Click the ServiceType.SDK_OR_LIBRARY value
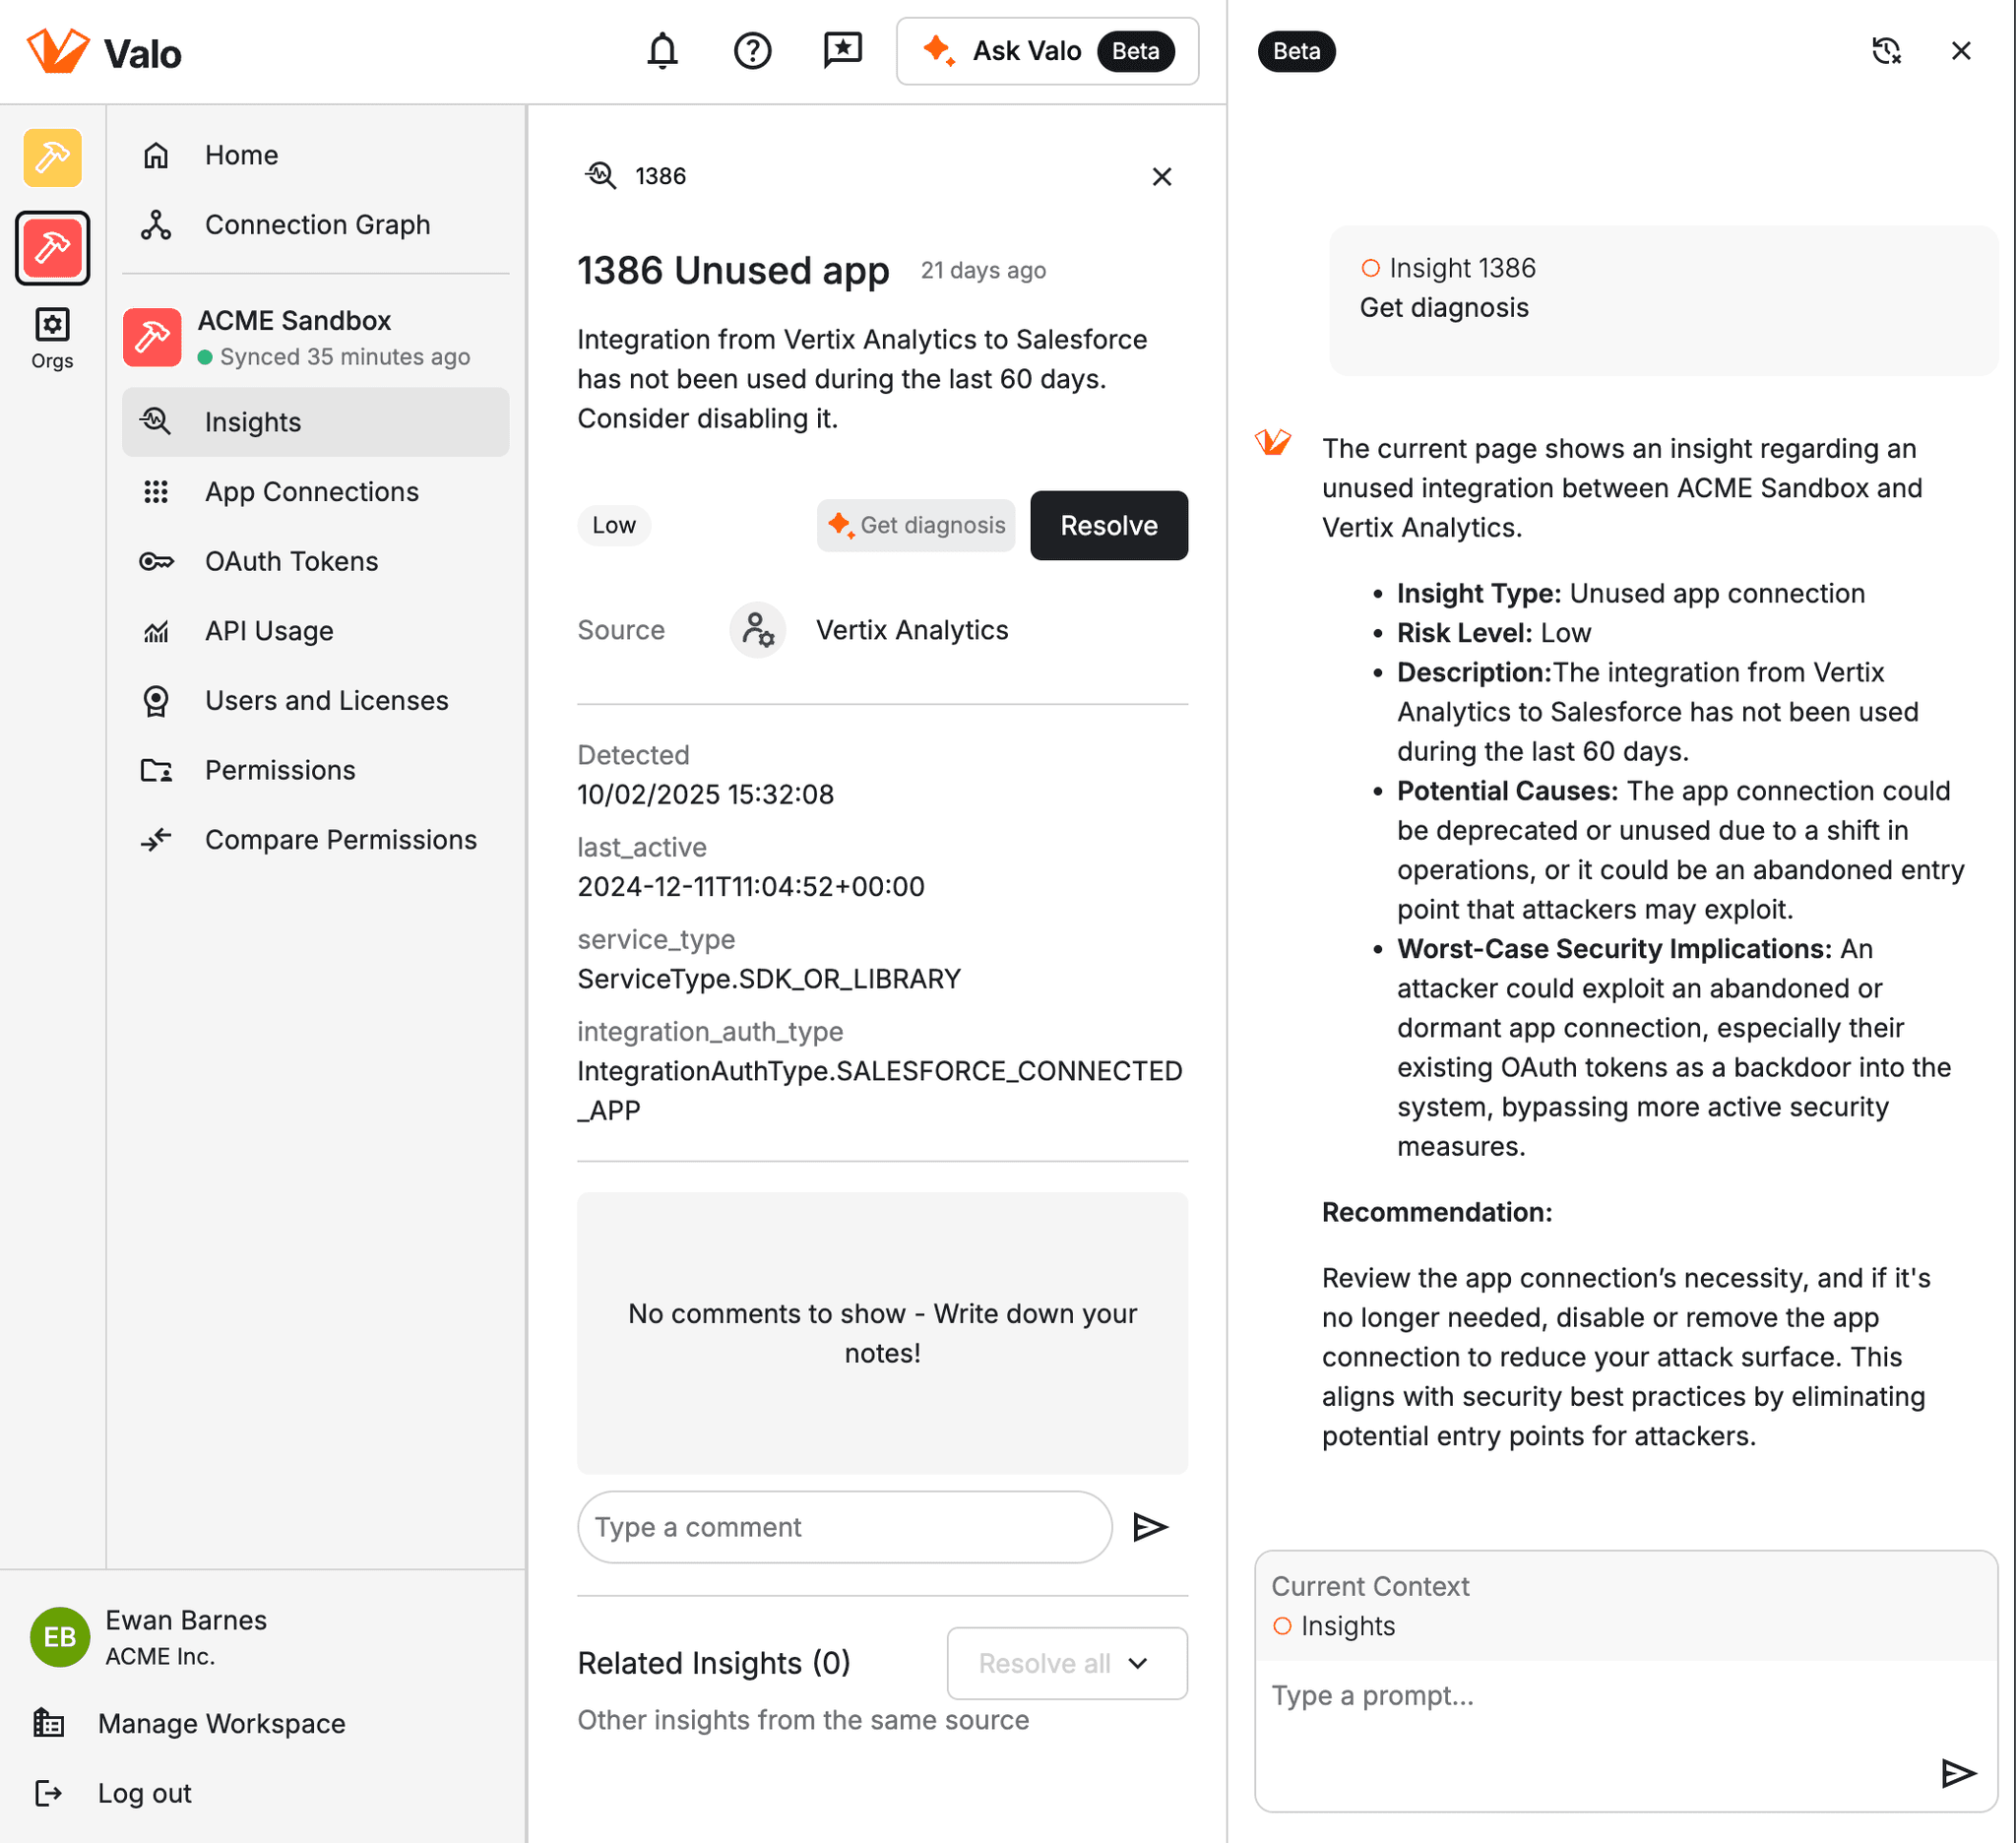 [769, 978]
